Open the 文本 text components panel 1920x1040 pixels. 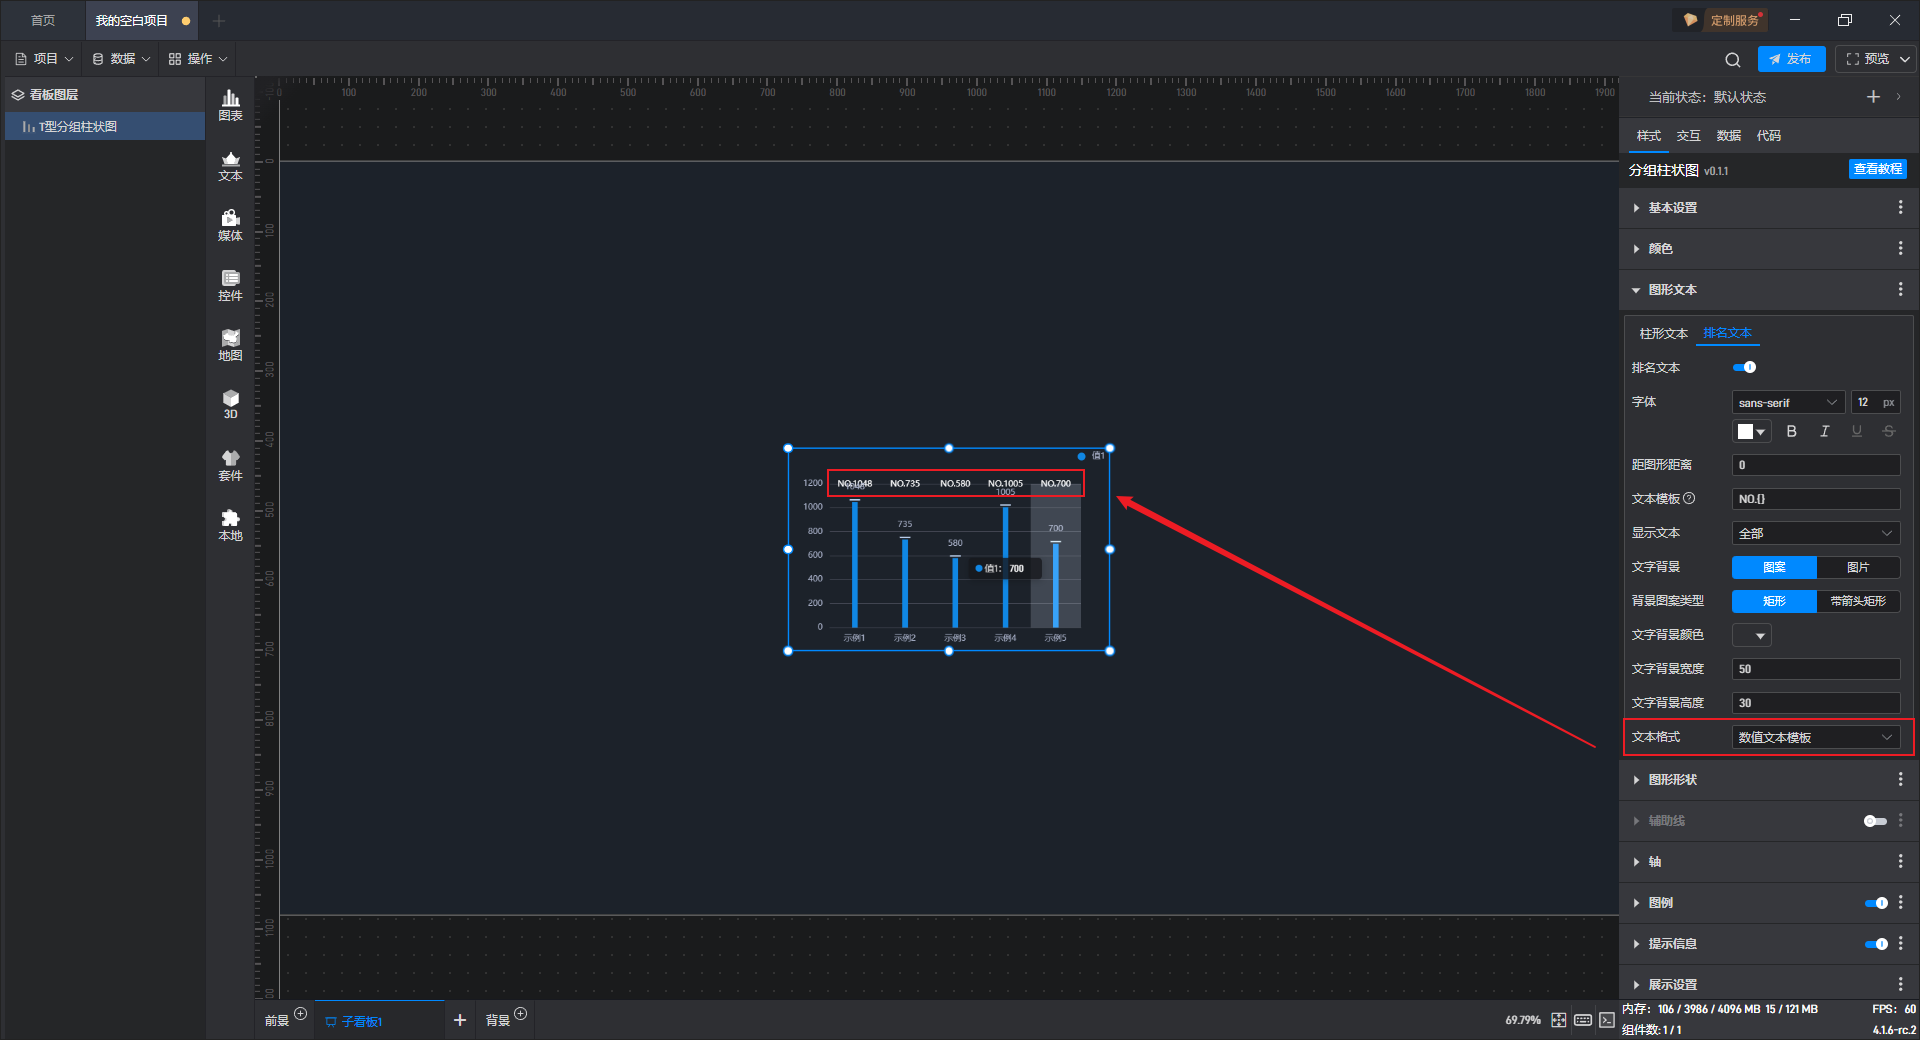point(230,165)
